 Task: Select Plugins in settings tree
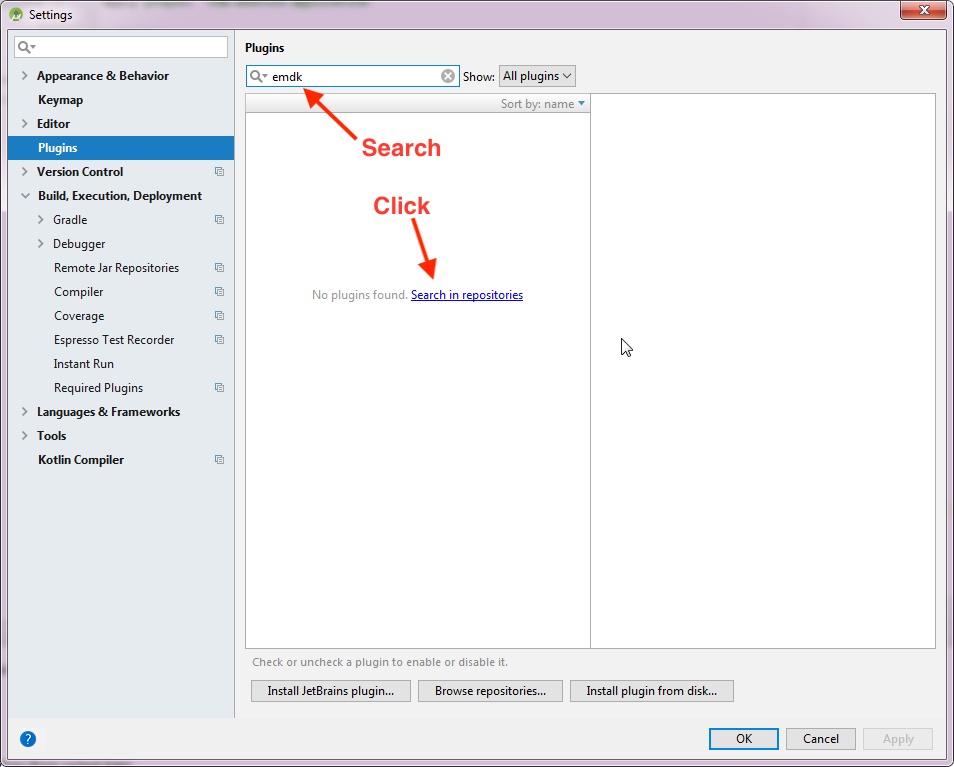(120, 148)
